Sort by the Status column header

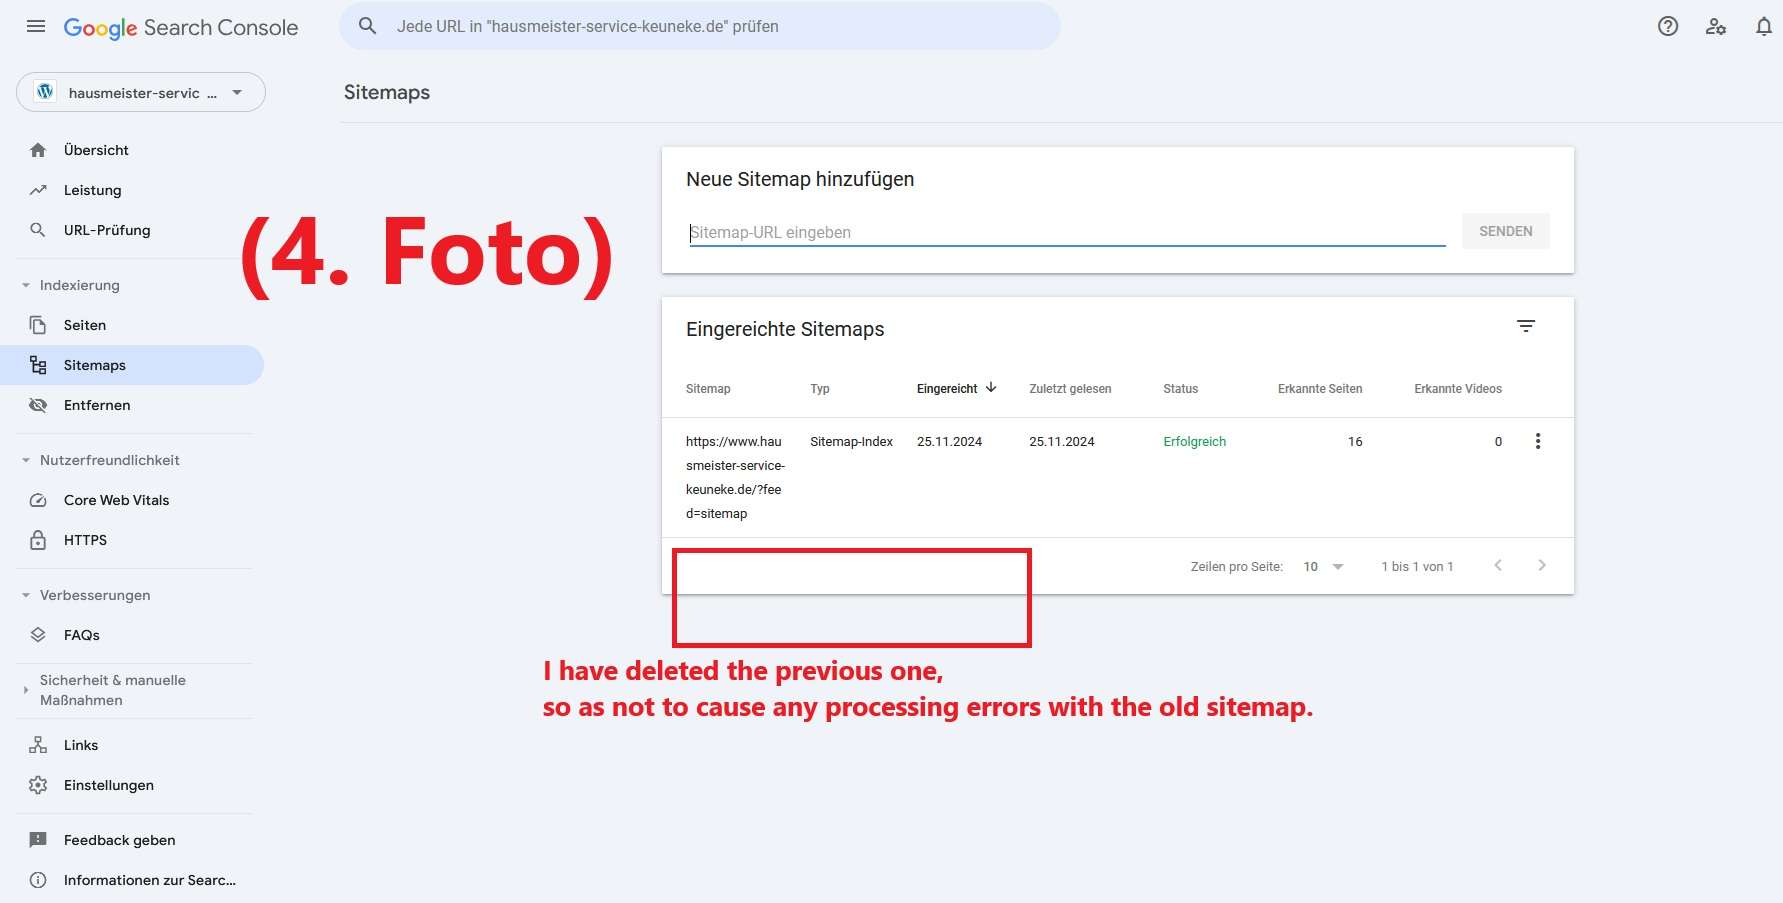1180,389
